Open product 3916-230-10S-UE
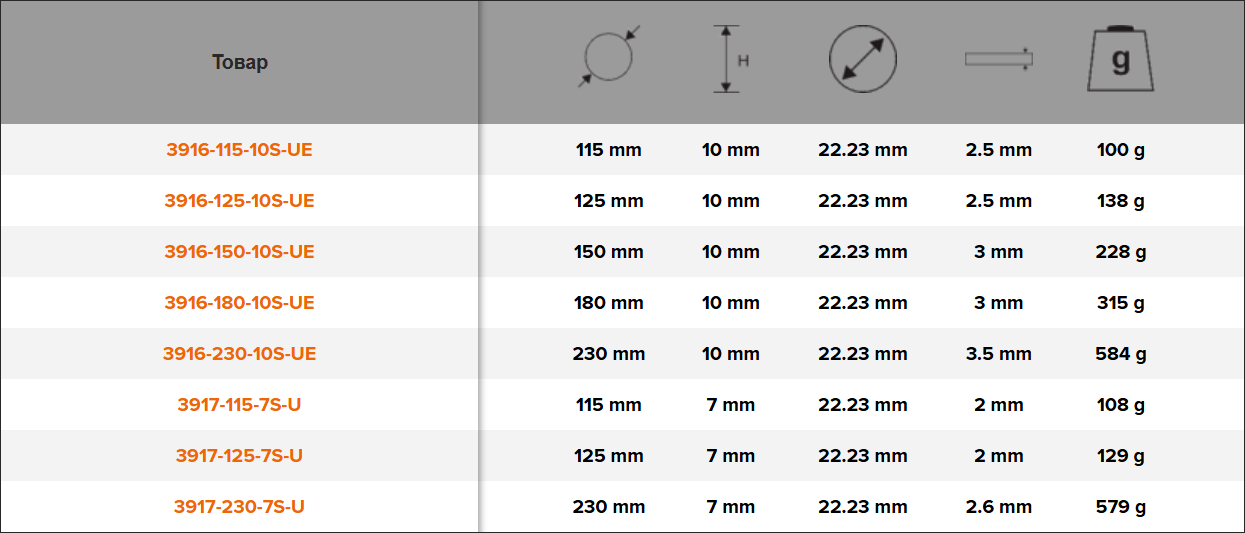 point(239,354)
